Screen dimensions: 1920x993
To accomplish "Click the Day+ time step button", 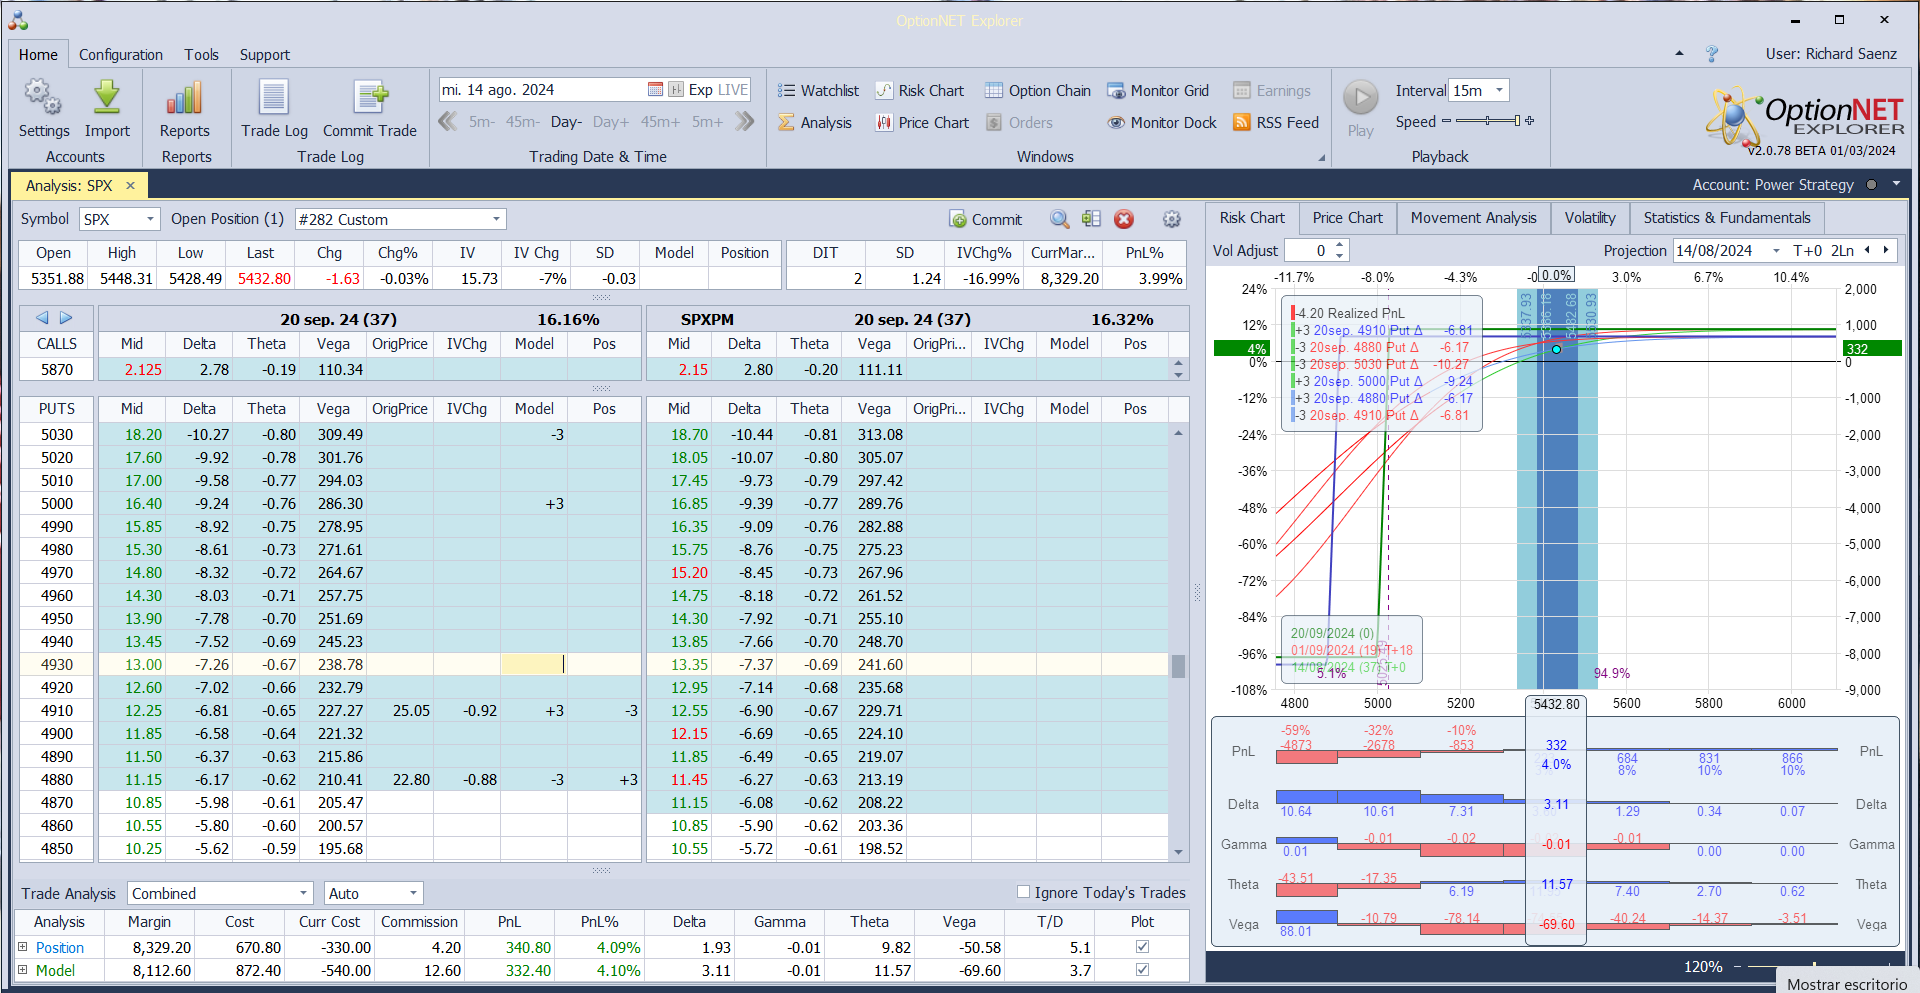I will [610, 121].
